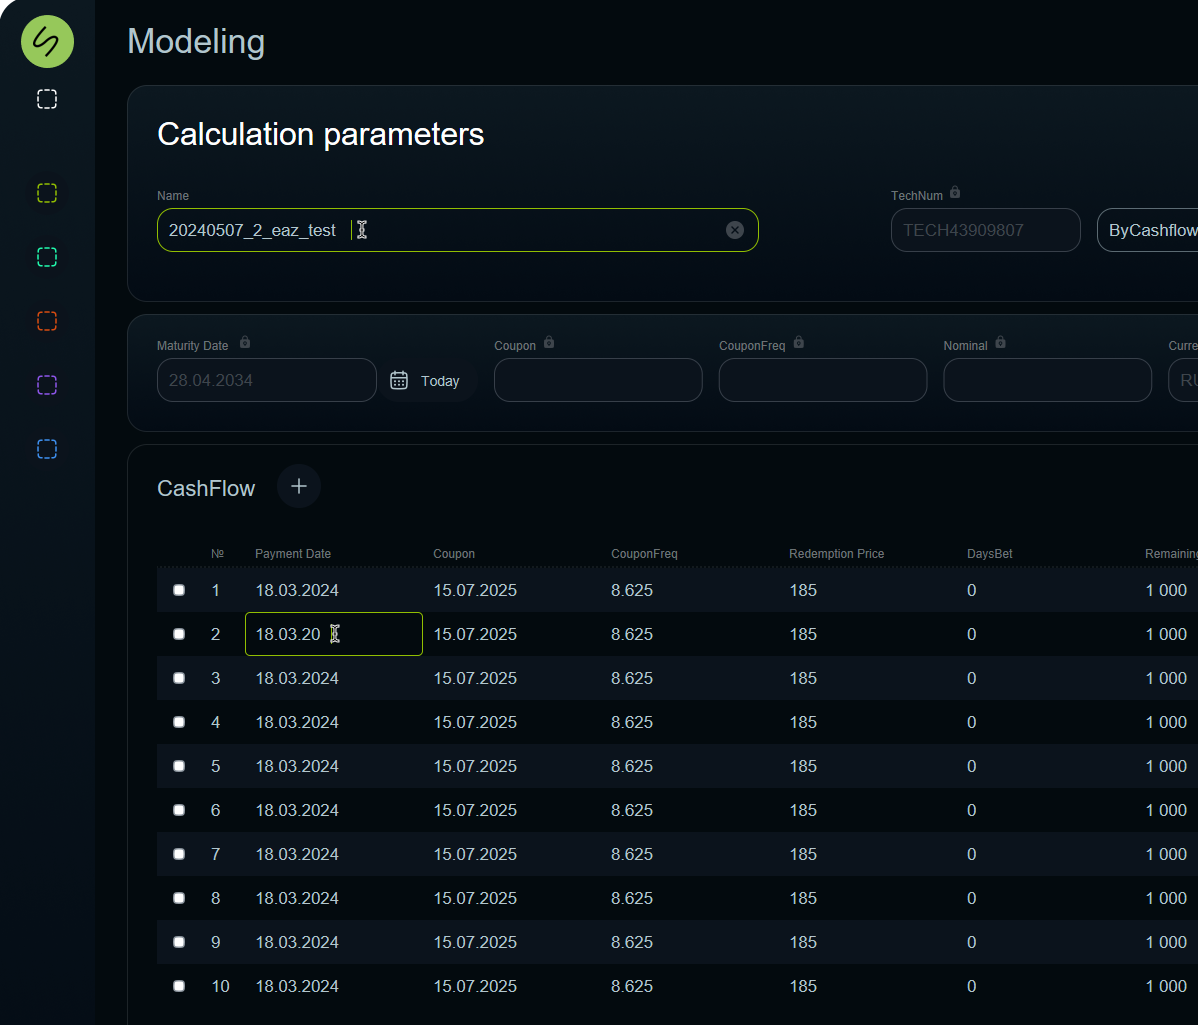Edit the Payment Date cell in row 2
This screenshot has height=1025, width=1198.
click(333, 634)
